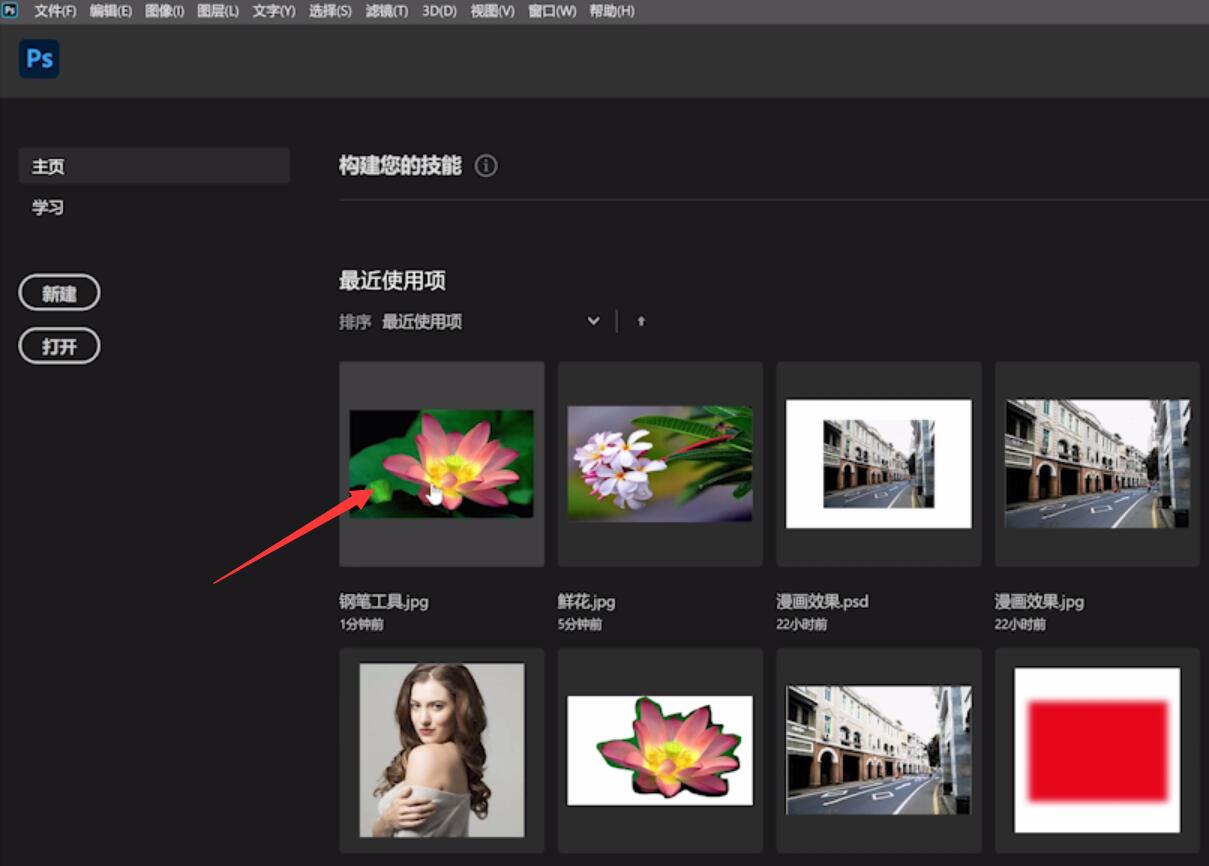Click the 最近使用项 section heading

392,281
